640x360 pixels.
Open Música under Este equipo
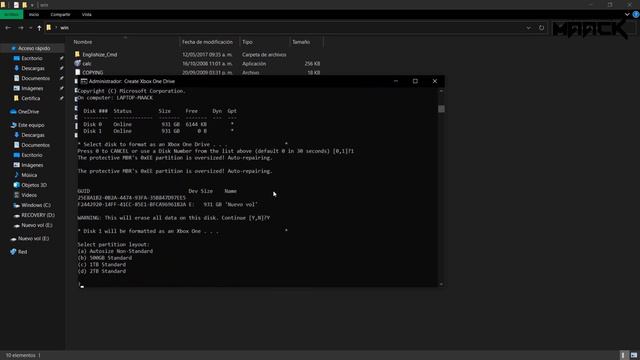pyautogui.click(x=29, y=175)
